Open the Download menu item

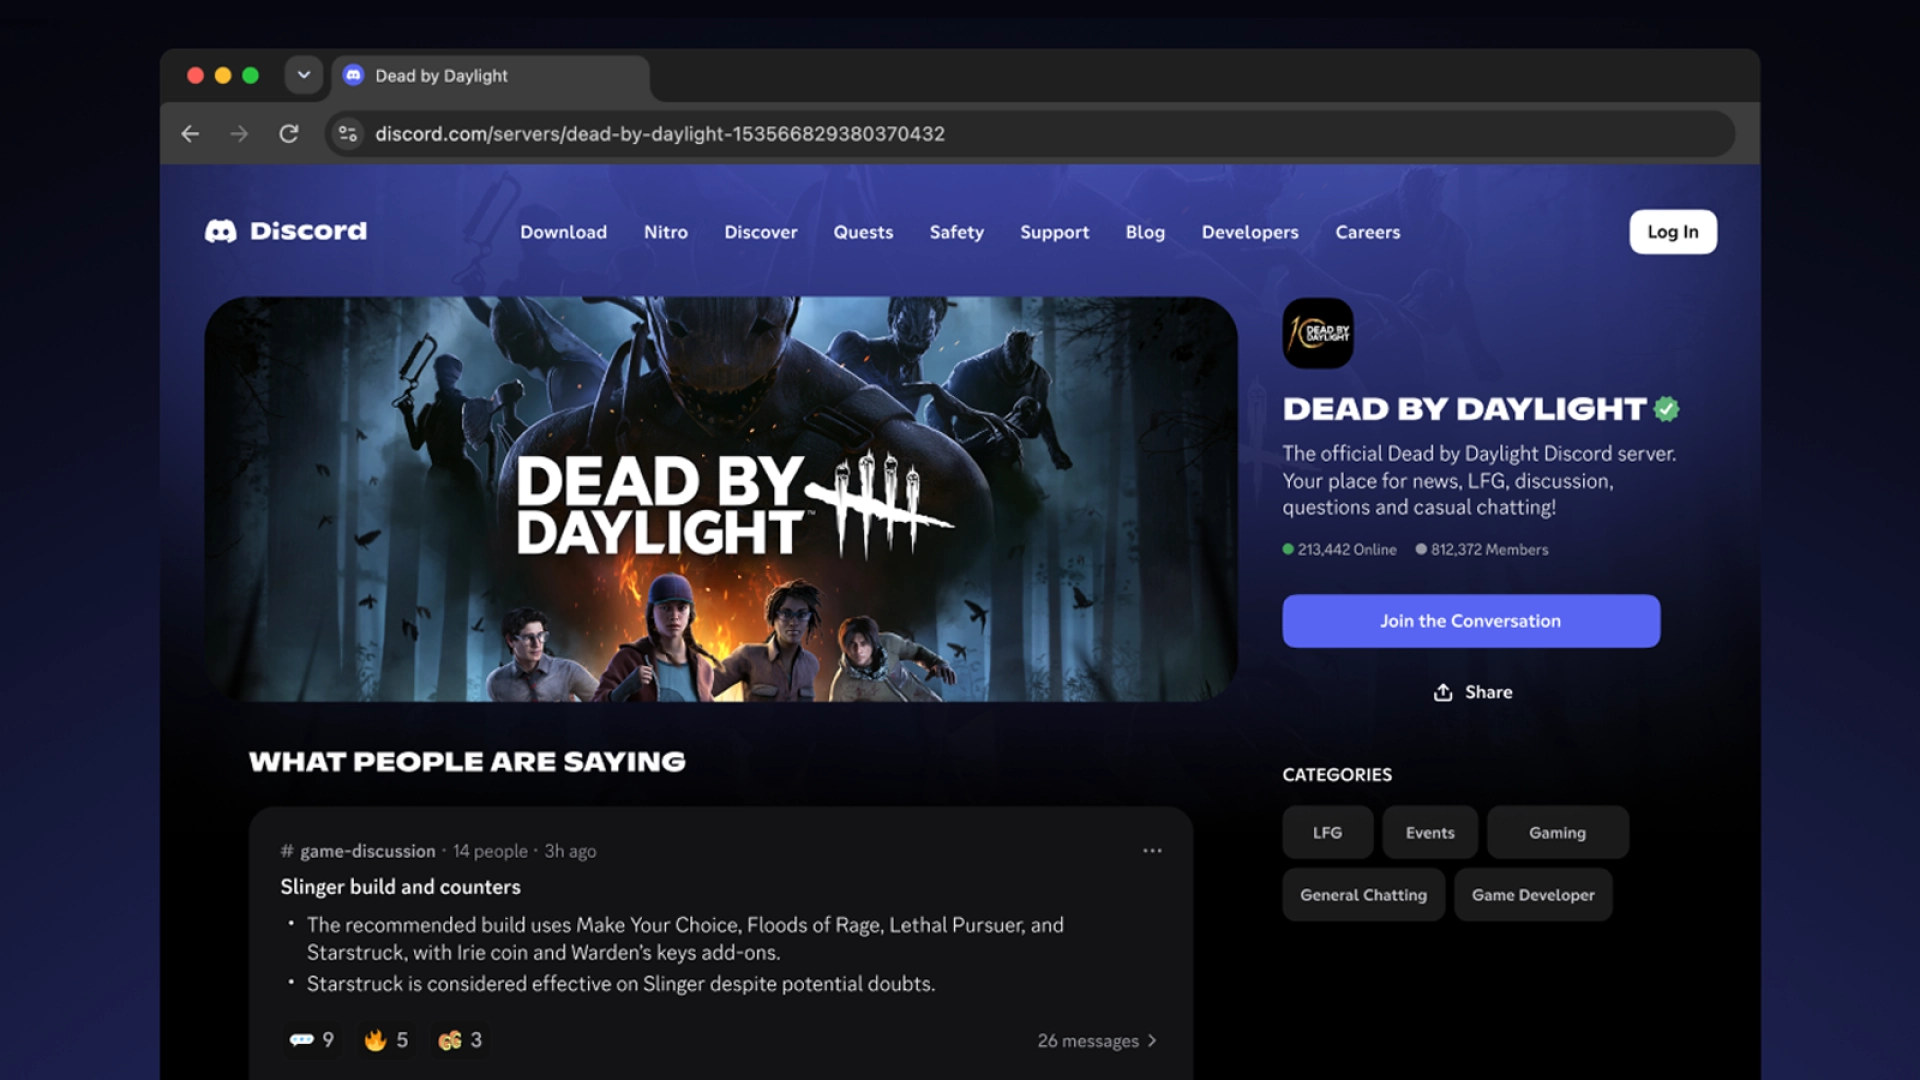563,232
